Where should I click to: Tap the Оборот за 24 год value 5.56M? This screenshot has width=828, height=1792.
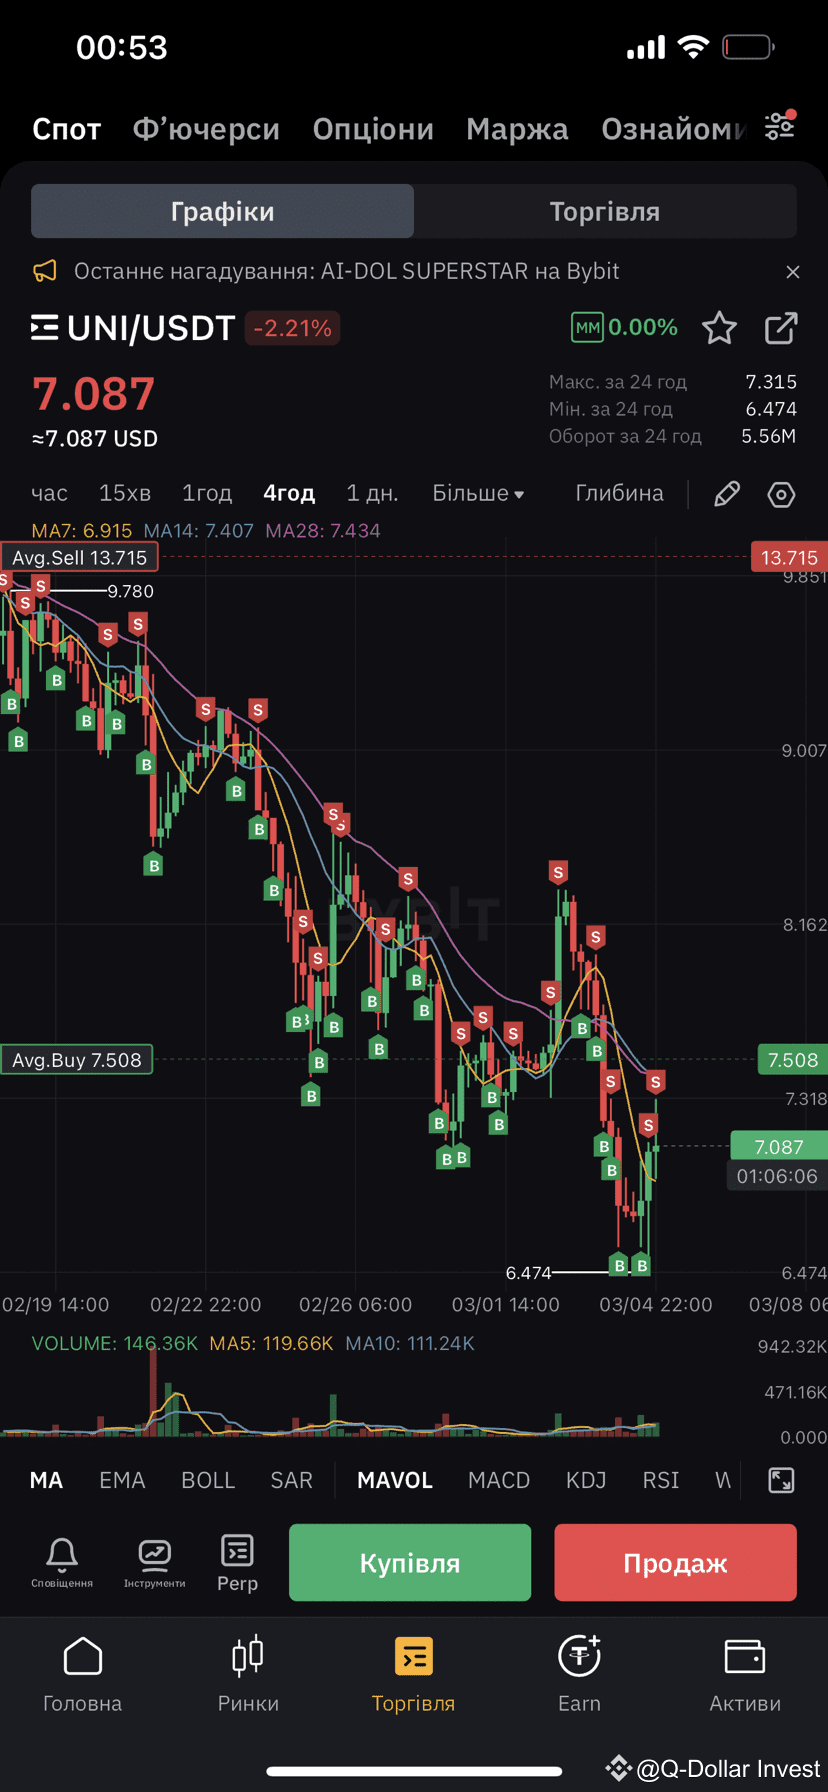(x=769, y=436)
